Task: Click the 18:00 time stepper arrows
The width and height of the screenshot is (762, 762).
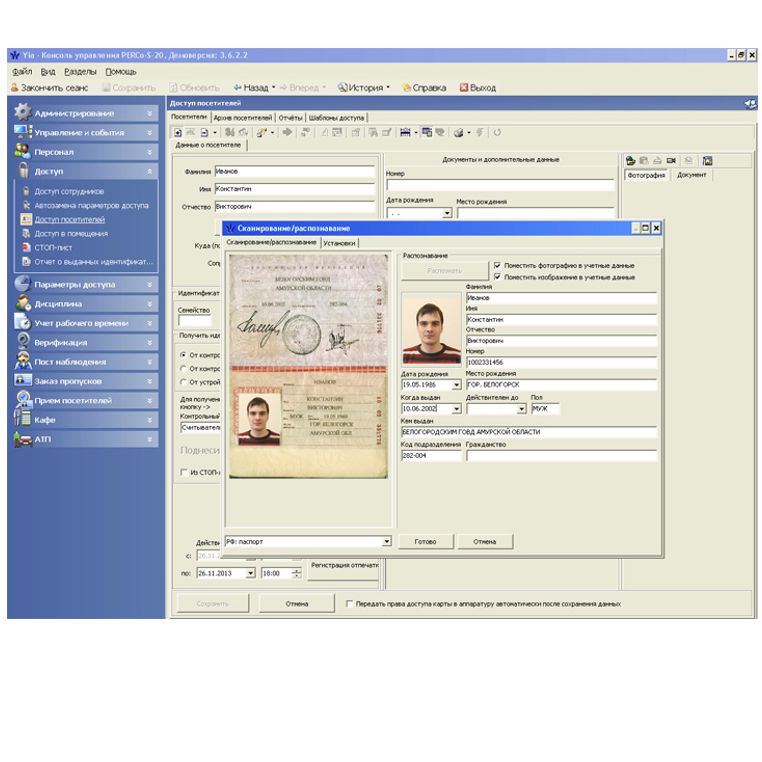Action: point(296,573)
